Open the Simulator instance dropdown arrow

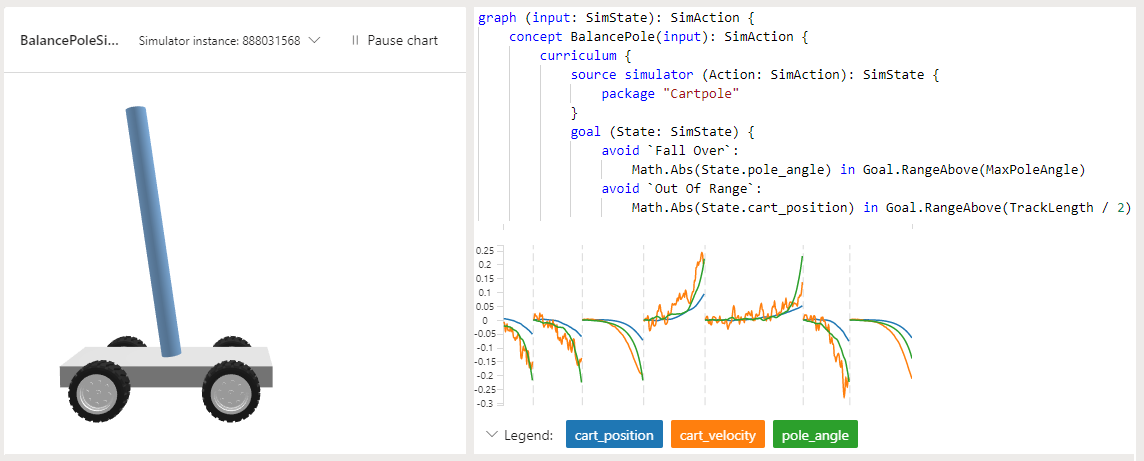[314, 41]
